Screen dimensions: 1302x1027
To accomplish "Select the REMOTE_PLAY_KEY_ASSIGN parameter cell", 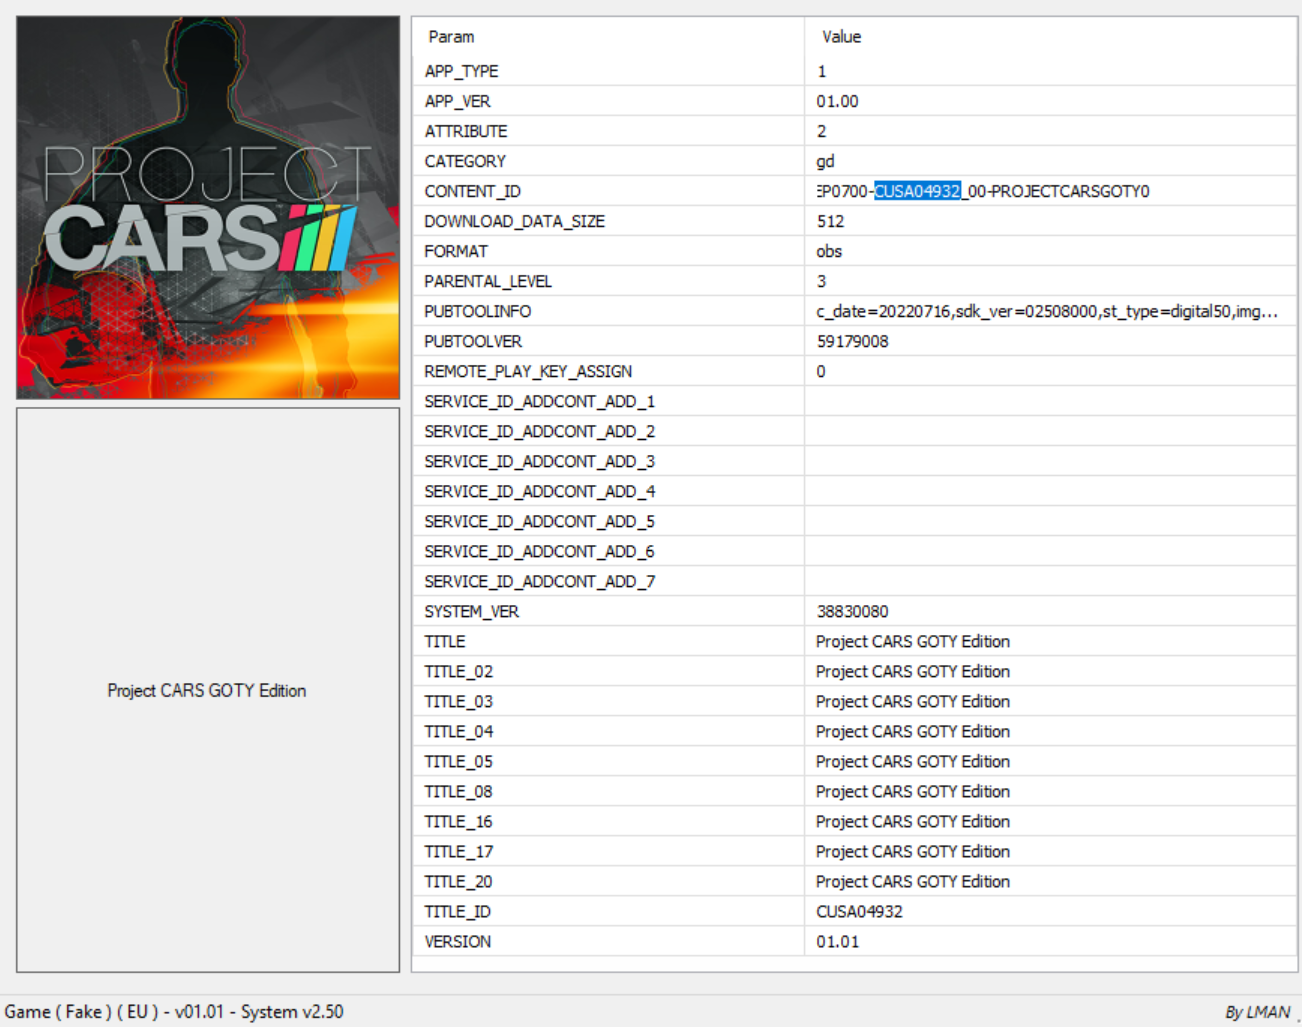I will pos(608,371).
